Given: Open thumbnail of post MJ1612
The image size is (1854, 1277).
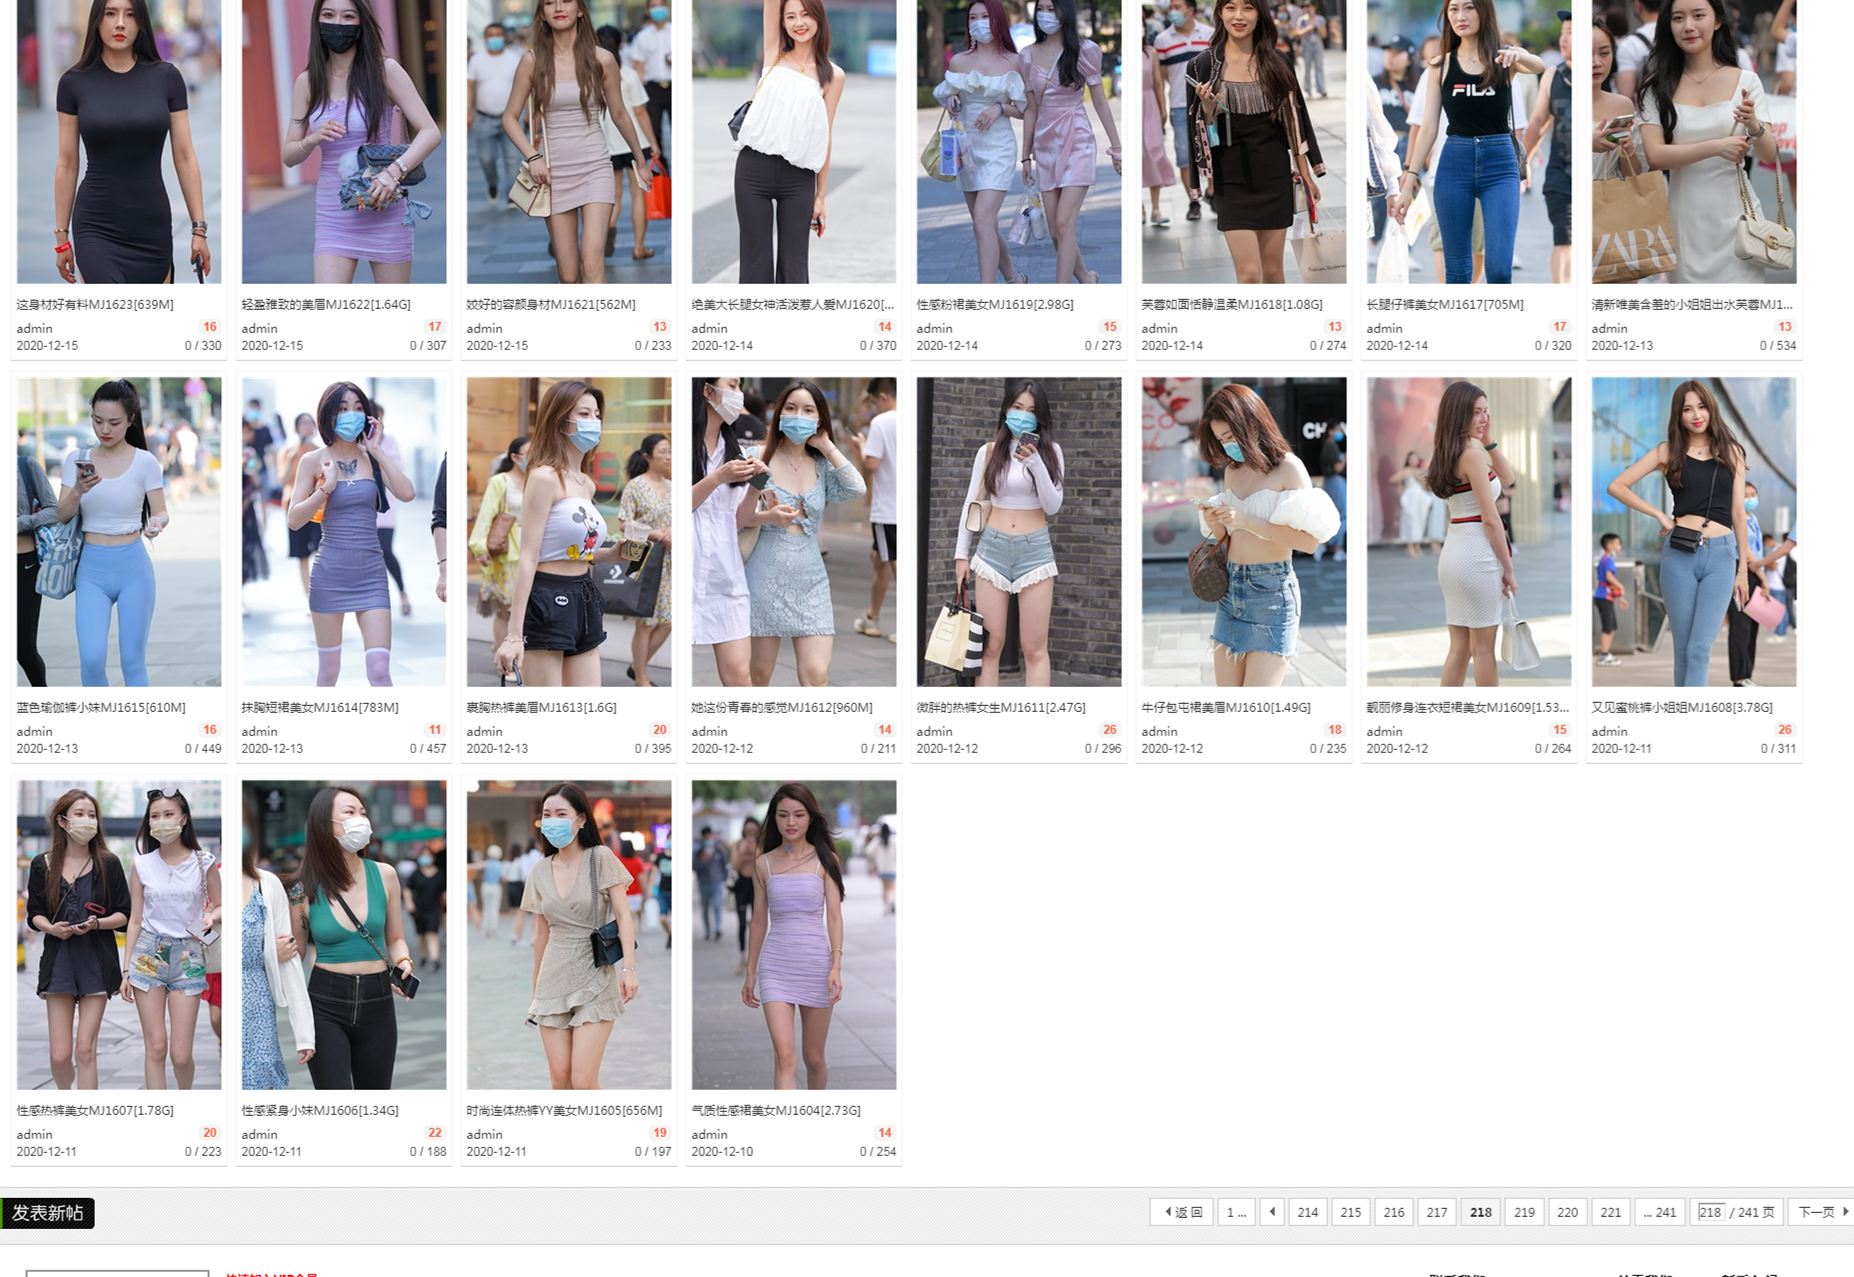Looking at the screenshot, I should pyautogui.click(x=794, y=531).
